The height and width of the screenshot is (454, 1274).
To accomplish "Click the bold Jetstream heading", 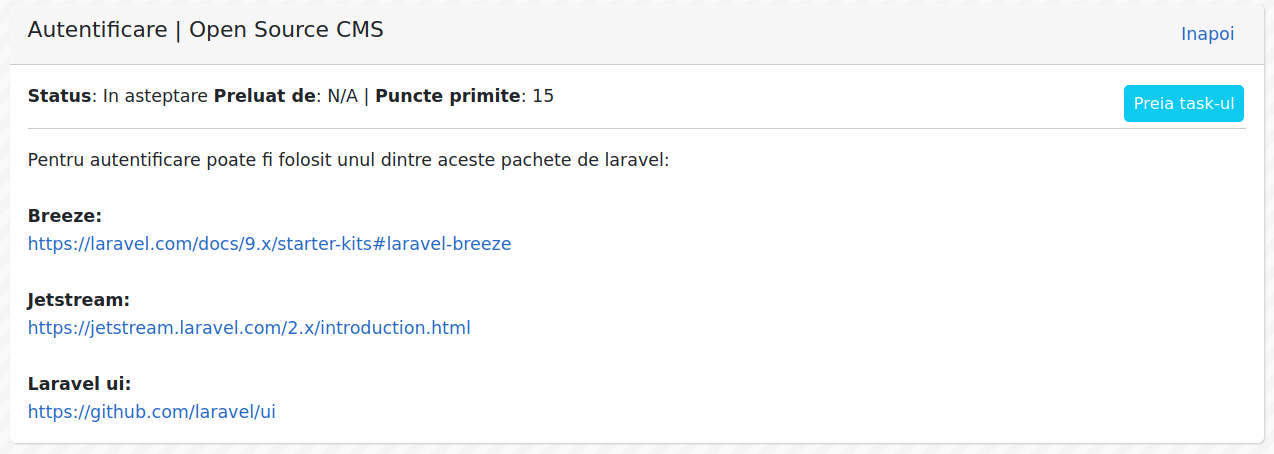I will [79, 300].
